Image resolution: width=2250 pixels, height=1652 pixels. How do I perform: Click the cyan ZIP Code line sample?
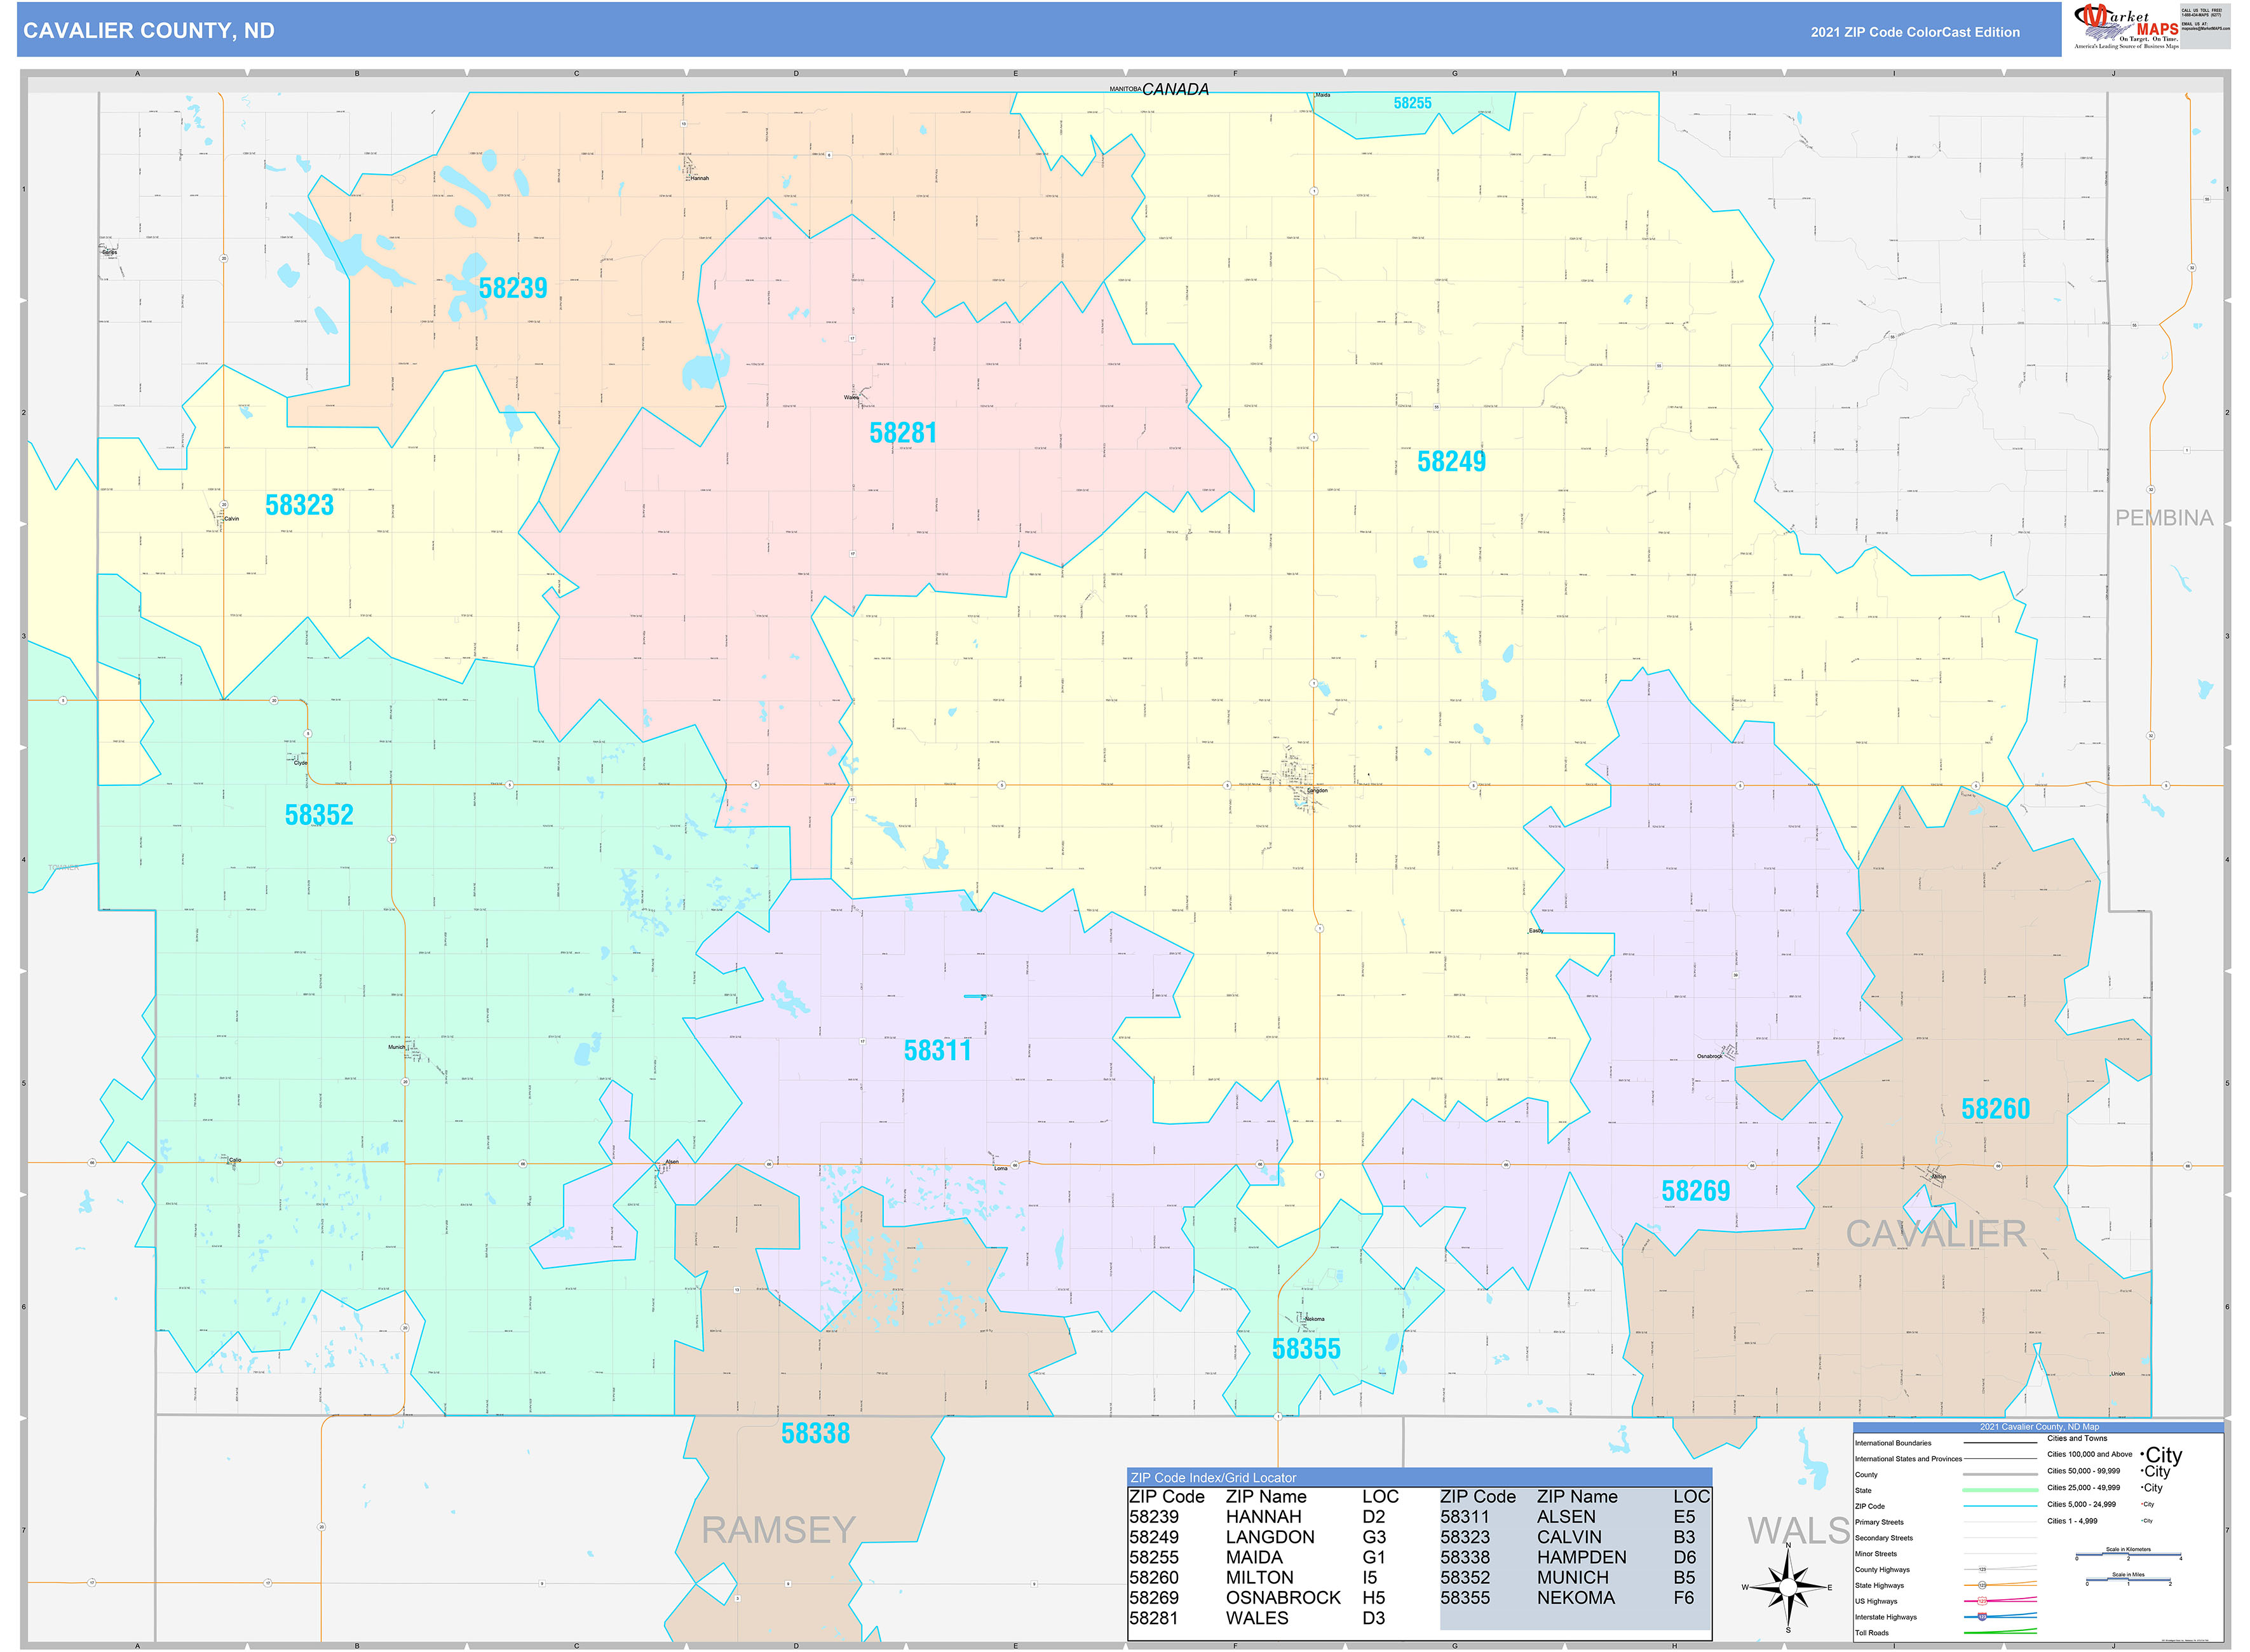[x=2001, y=1506]
